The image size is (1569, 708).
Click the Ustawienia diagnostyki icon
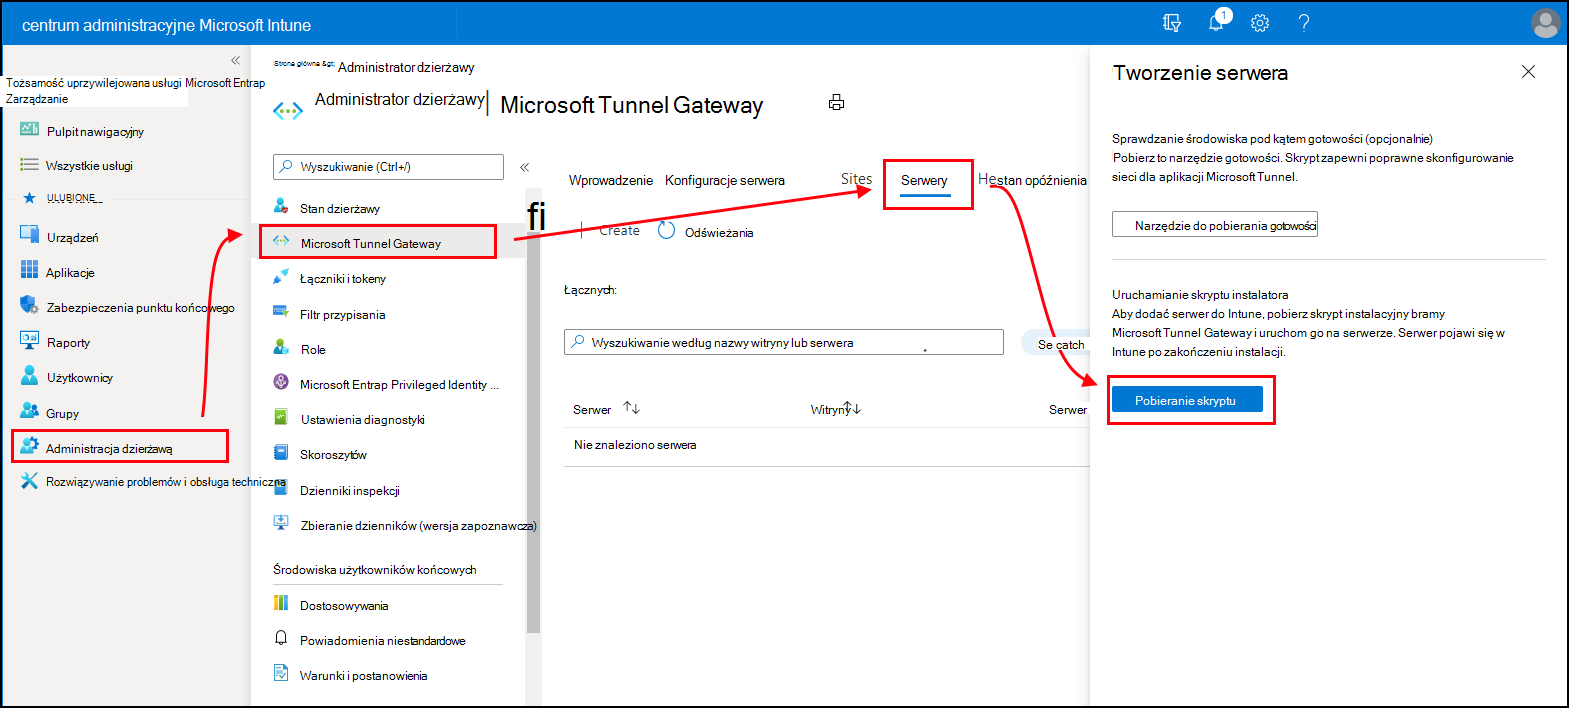(281, 418)
